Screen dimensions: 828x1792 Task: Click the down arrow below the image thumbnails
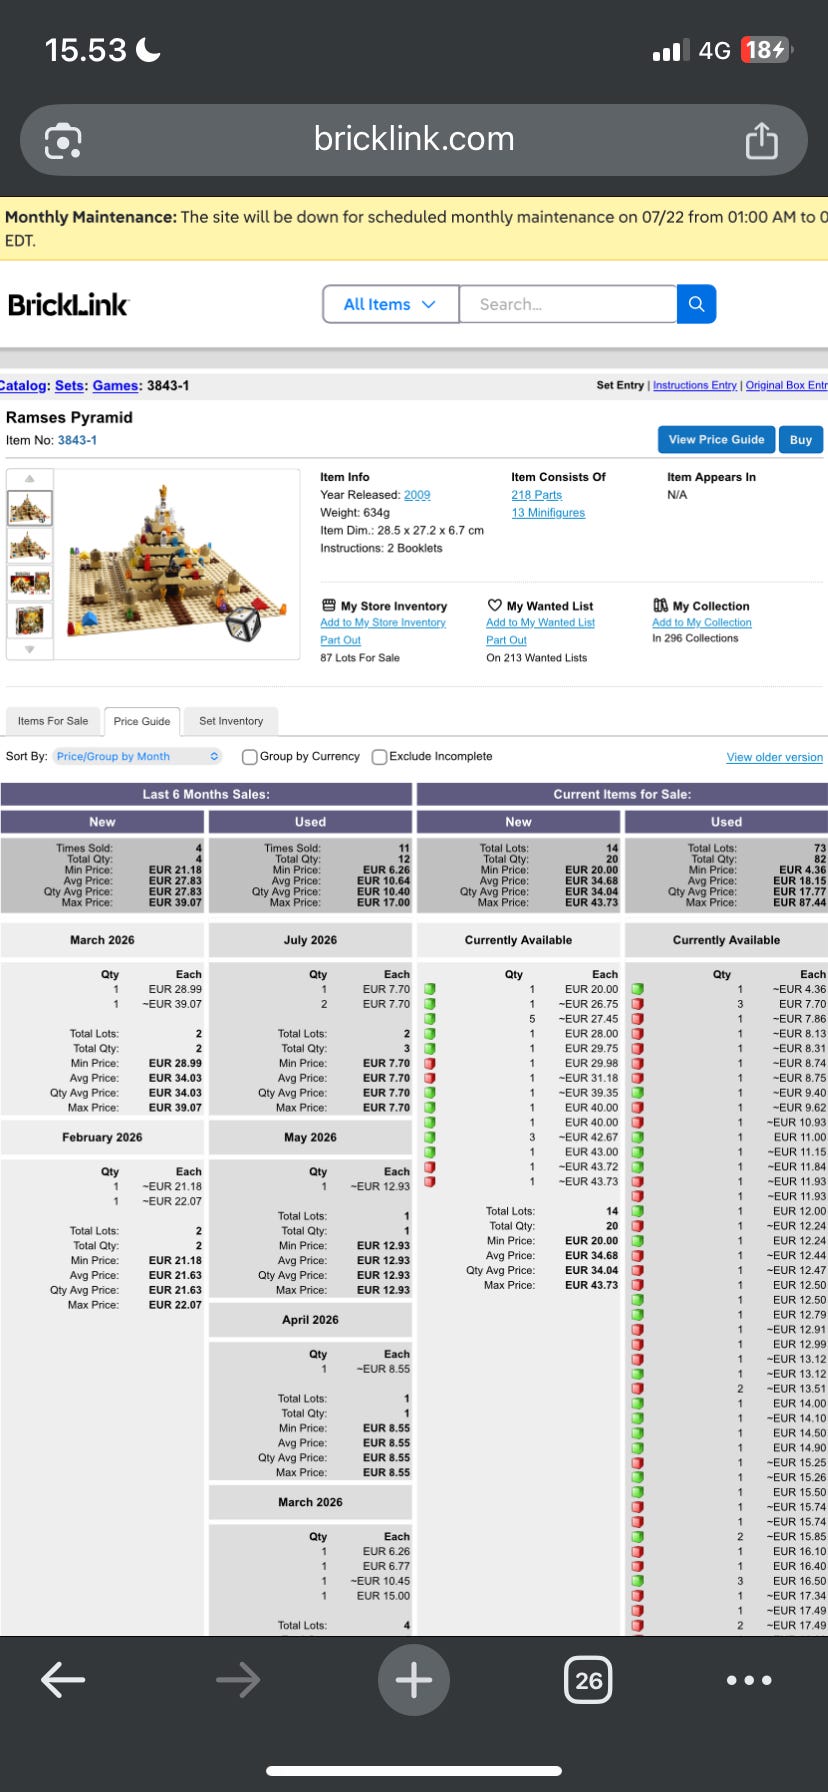(30, 649)
